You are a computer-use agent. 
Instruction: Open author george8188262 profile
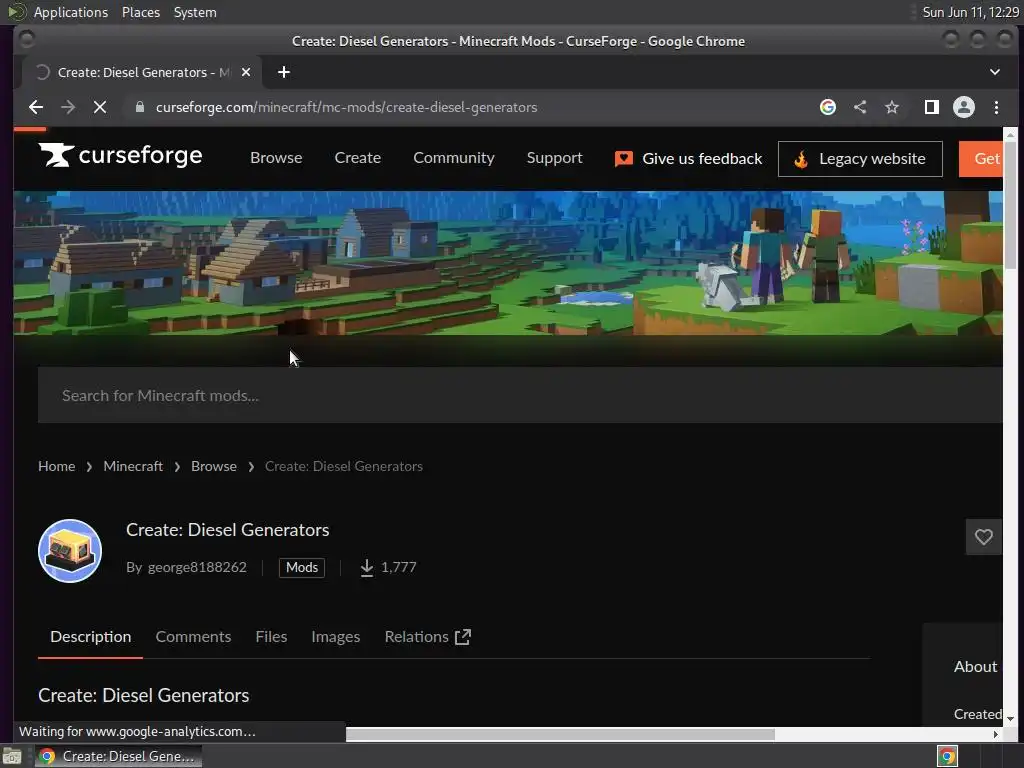197,568
